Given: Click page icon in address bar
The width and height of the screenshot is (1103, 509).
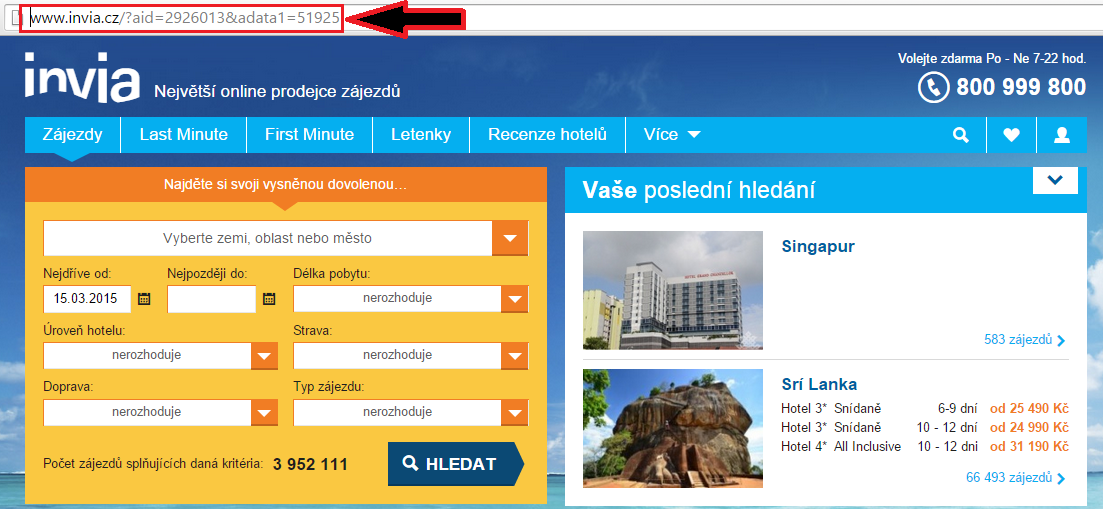Looking at the screenshot, I should [16, 18].
